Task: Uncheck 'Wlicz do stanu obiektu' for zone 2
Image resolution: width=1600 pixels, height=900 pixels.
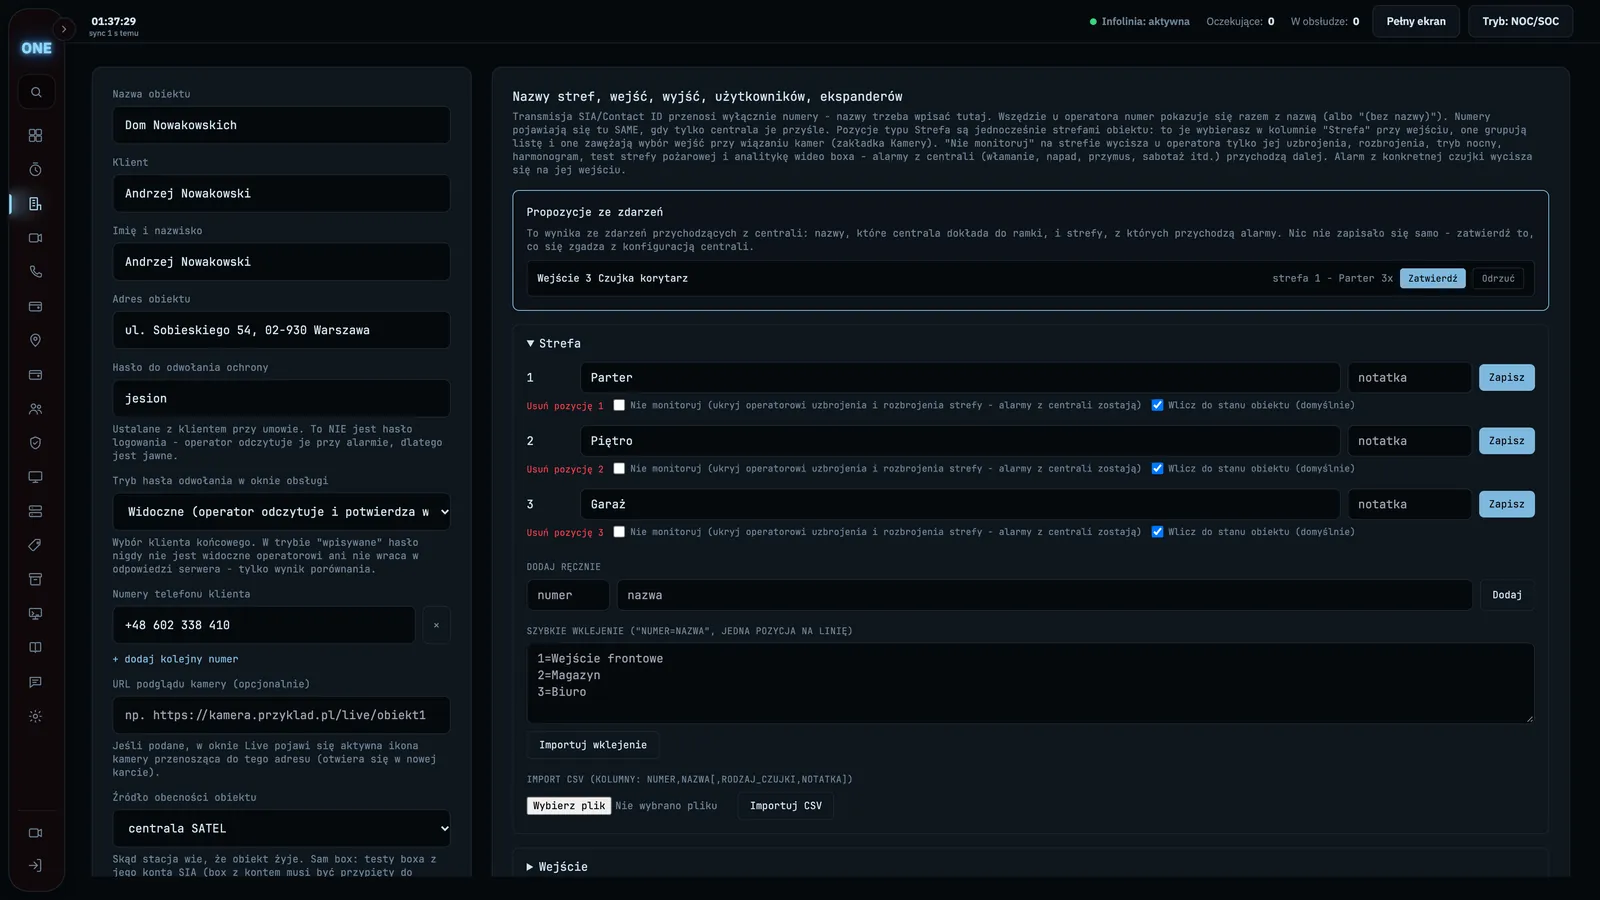Action: pos(1157,468)
